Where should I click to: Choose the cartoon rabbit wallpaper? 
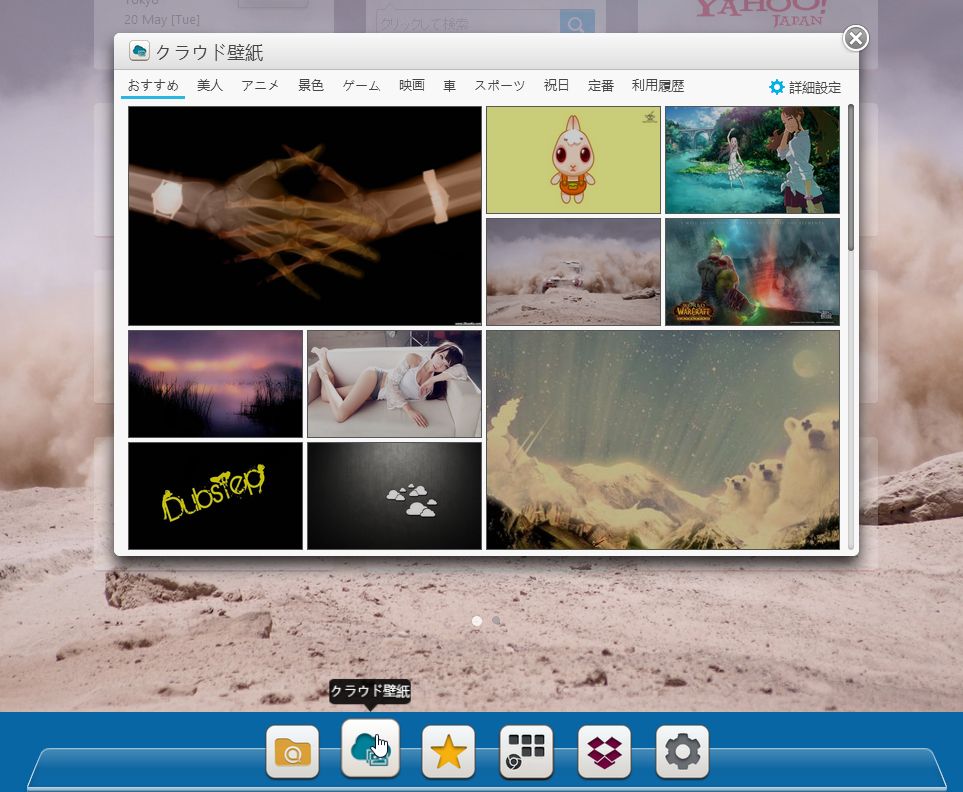point(574,160)
